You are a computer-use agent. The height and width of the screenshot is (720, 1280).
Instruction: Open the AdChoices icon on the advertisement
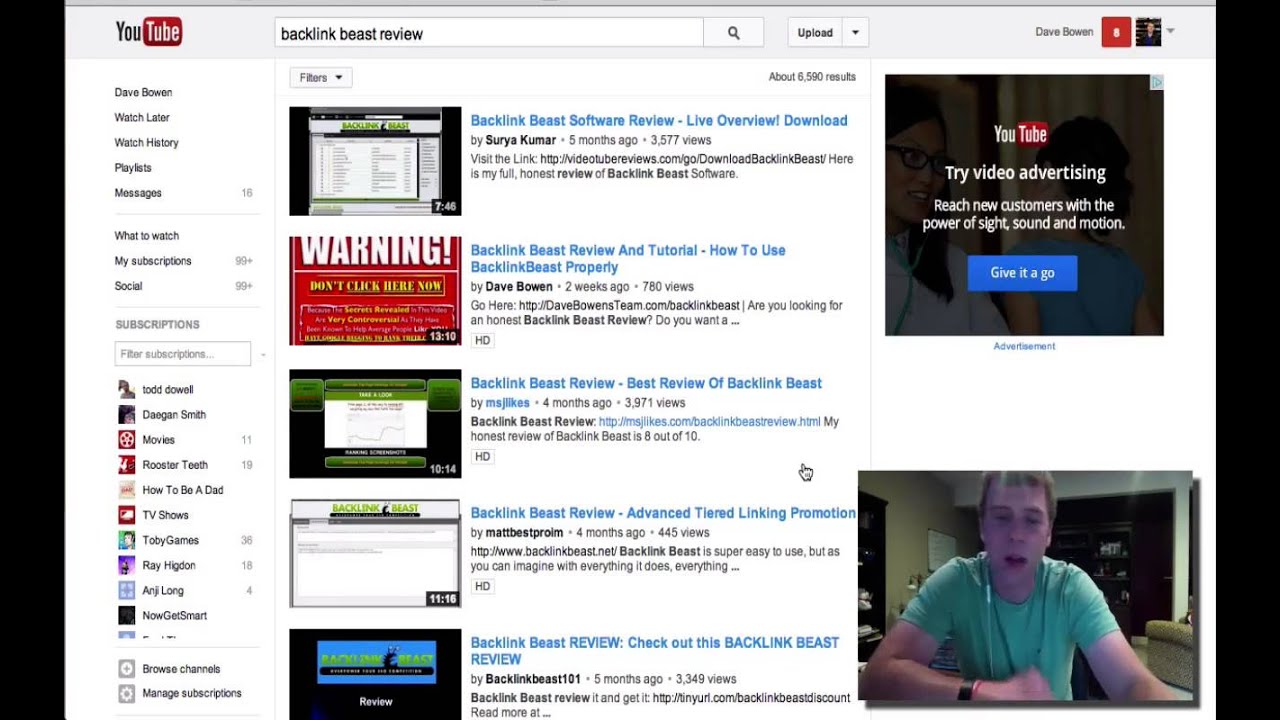[1156, 82]
